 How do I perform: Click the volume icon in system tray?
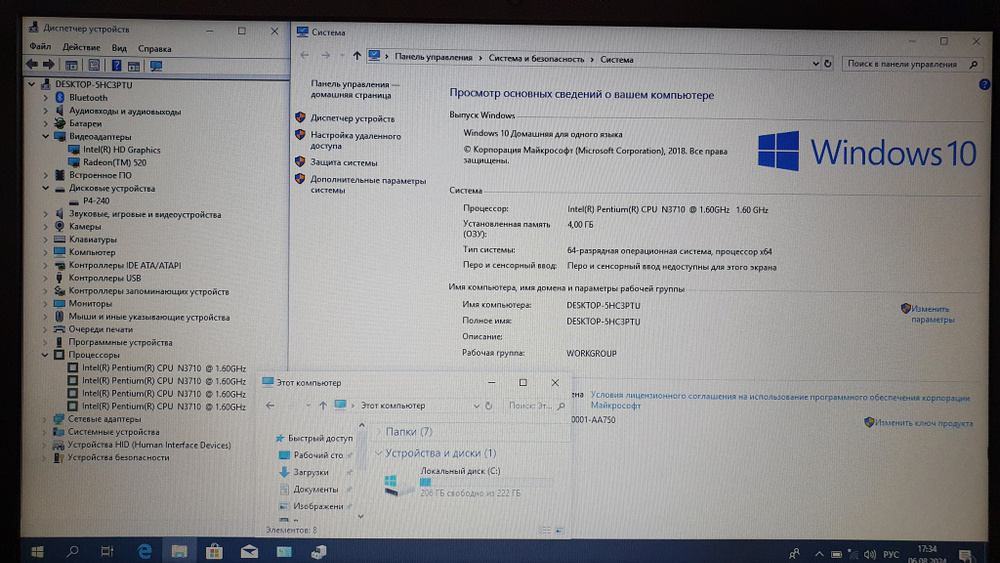click(x=869, y=554)
